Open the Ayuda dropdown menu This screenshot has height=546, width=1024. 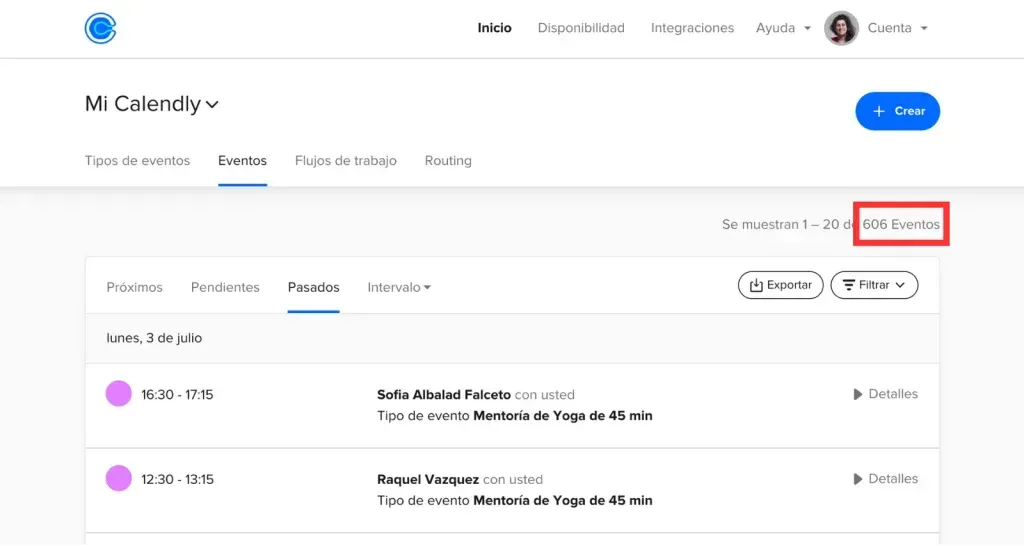coord(783,28)
